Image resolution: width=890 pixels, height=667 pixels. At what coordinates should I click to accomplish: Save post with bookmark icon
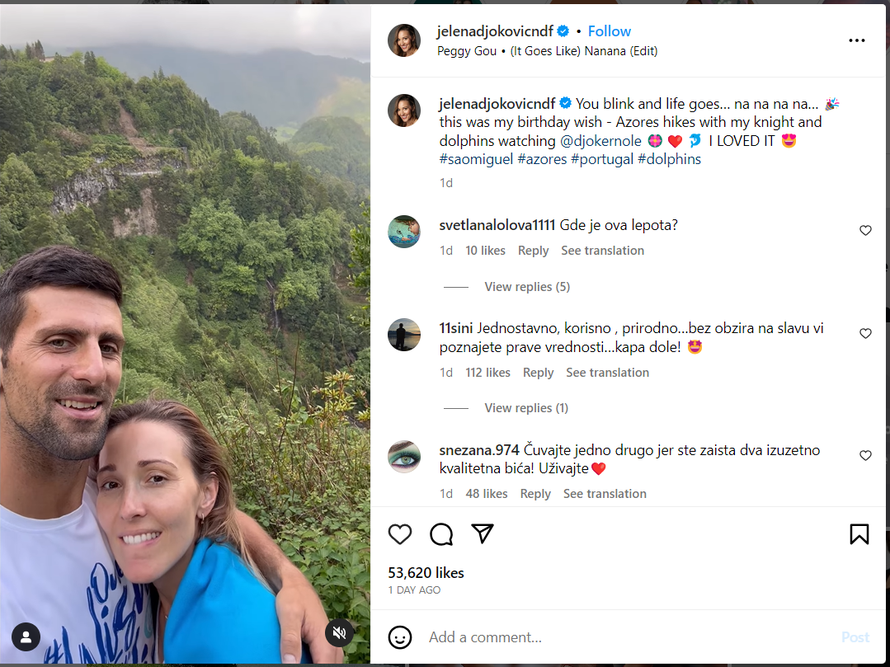point(859,534)
